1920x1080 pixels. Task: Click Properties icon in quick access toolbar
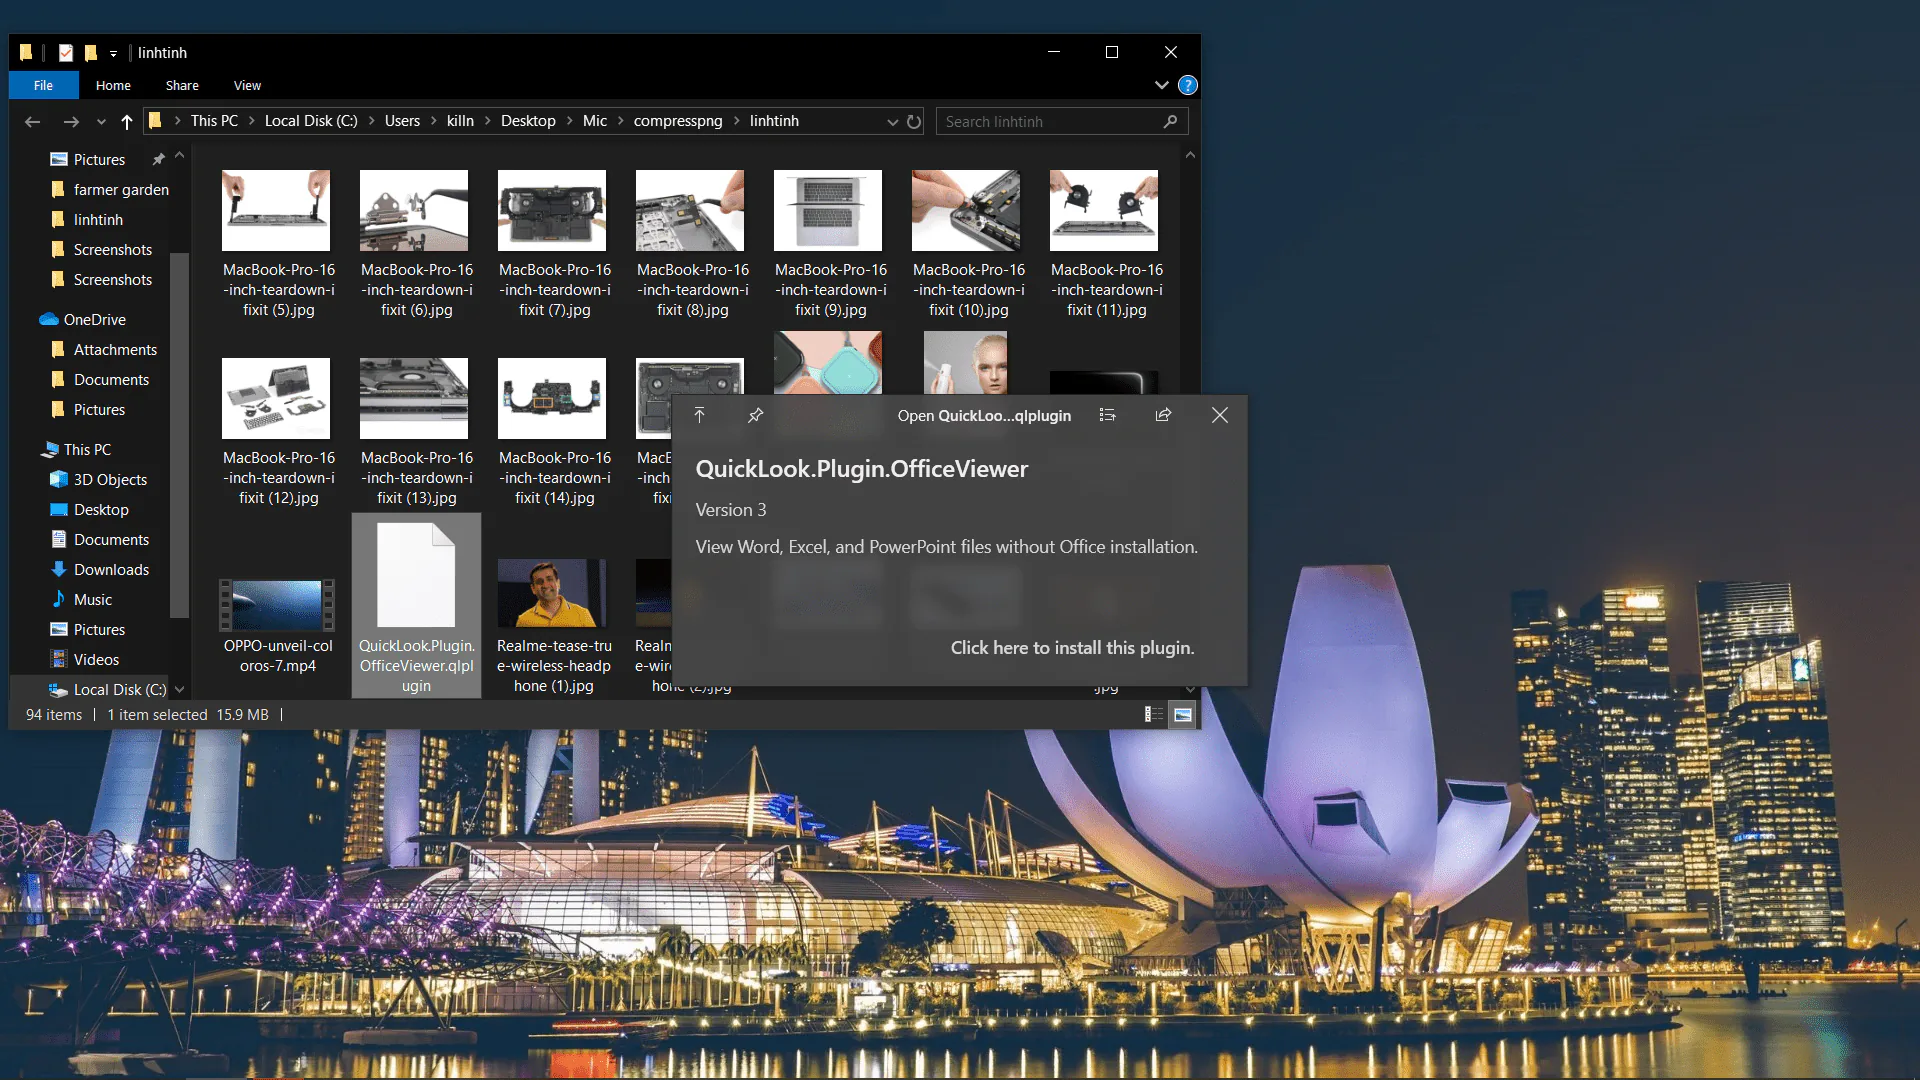[x=66, y=53]
